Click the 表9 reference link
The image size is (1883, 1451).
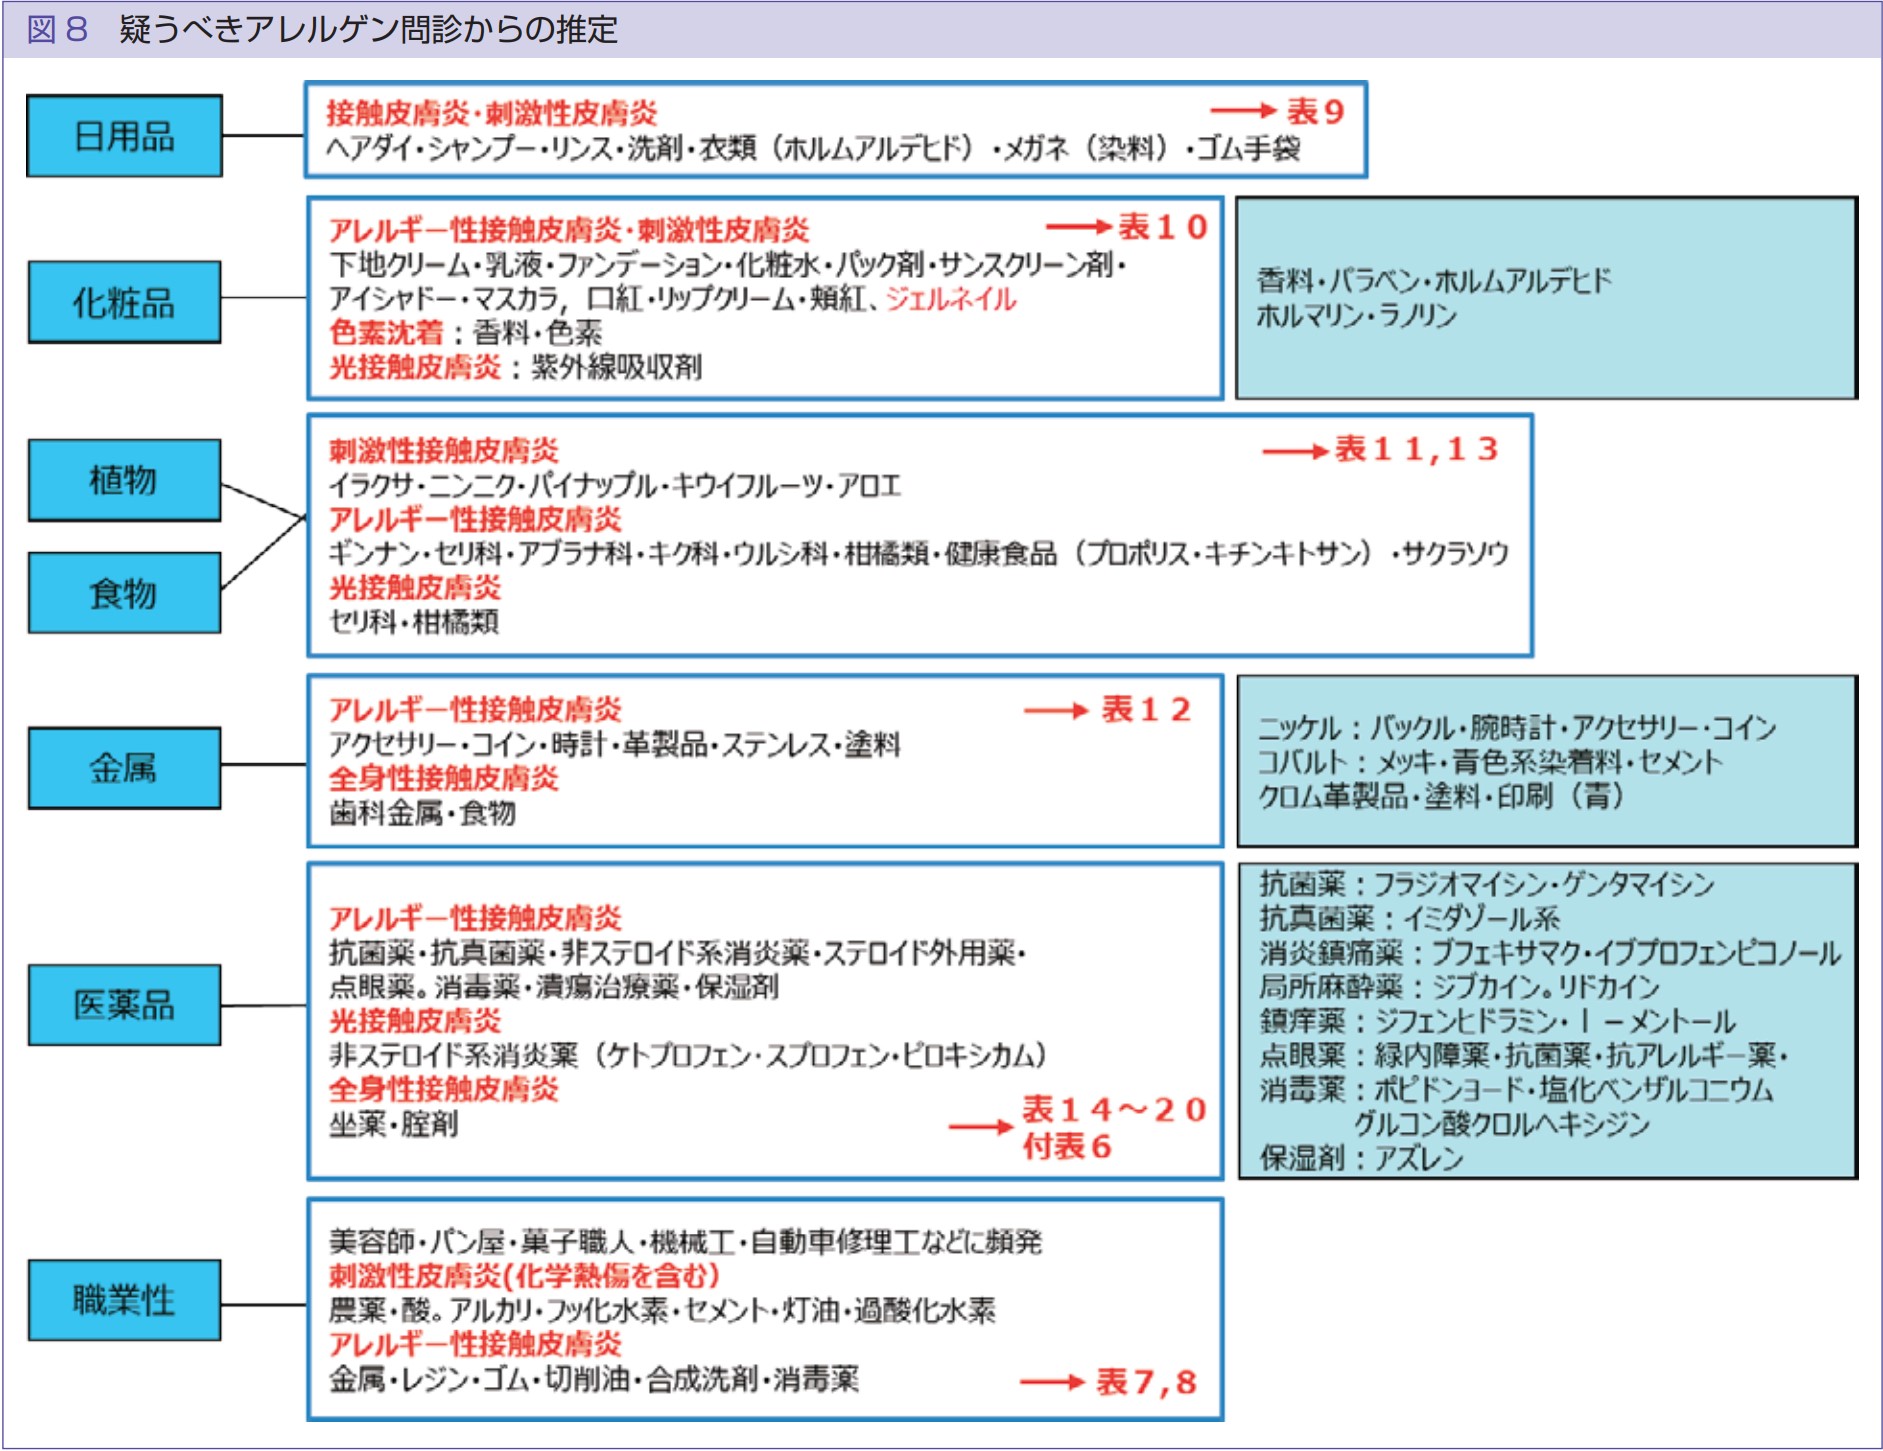(x=1315, y=111)
